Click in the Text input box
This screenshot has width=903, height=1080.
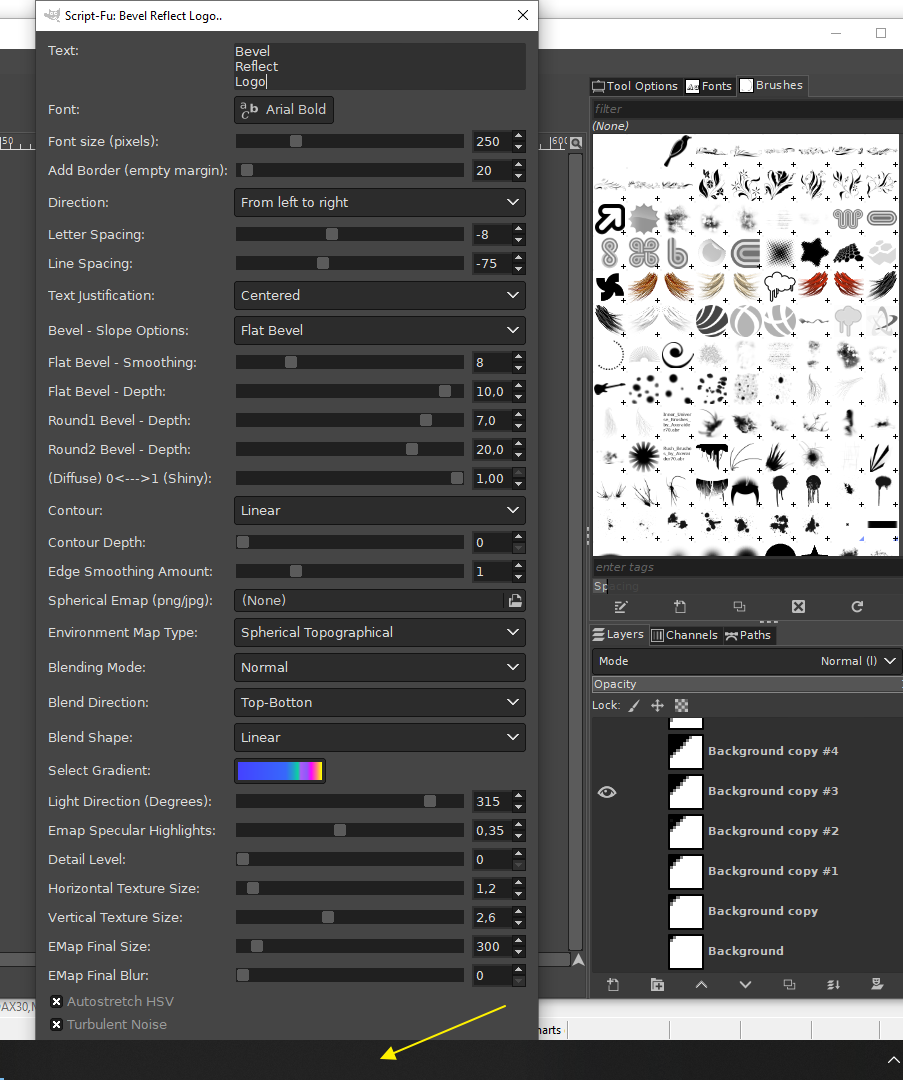pos(380,66)
